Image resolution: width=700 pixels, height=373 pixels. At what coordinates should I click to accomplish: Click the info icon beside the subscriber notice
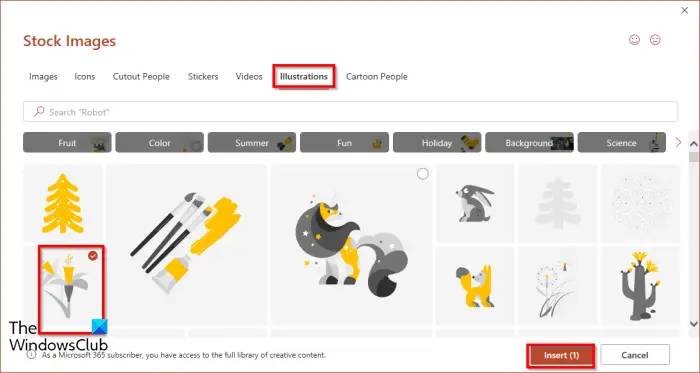click(x=31, y=355)
